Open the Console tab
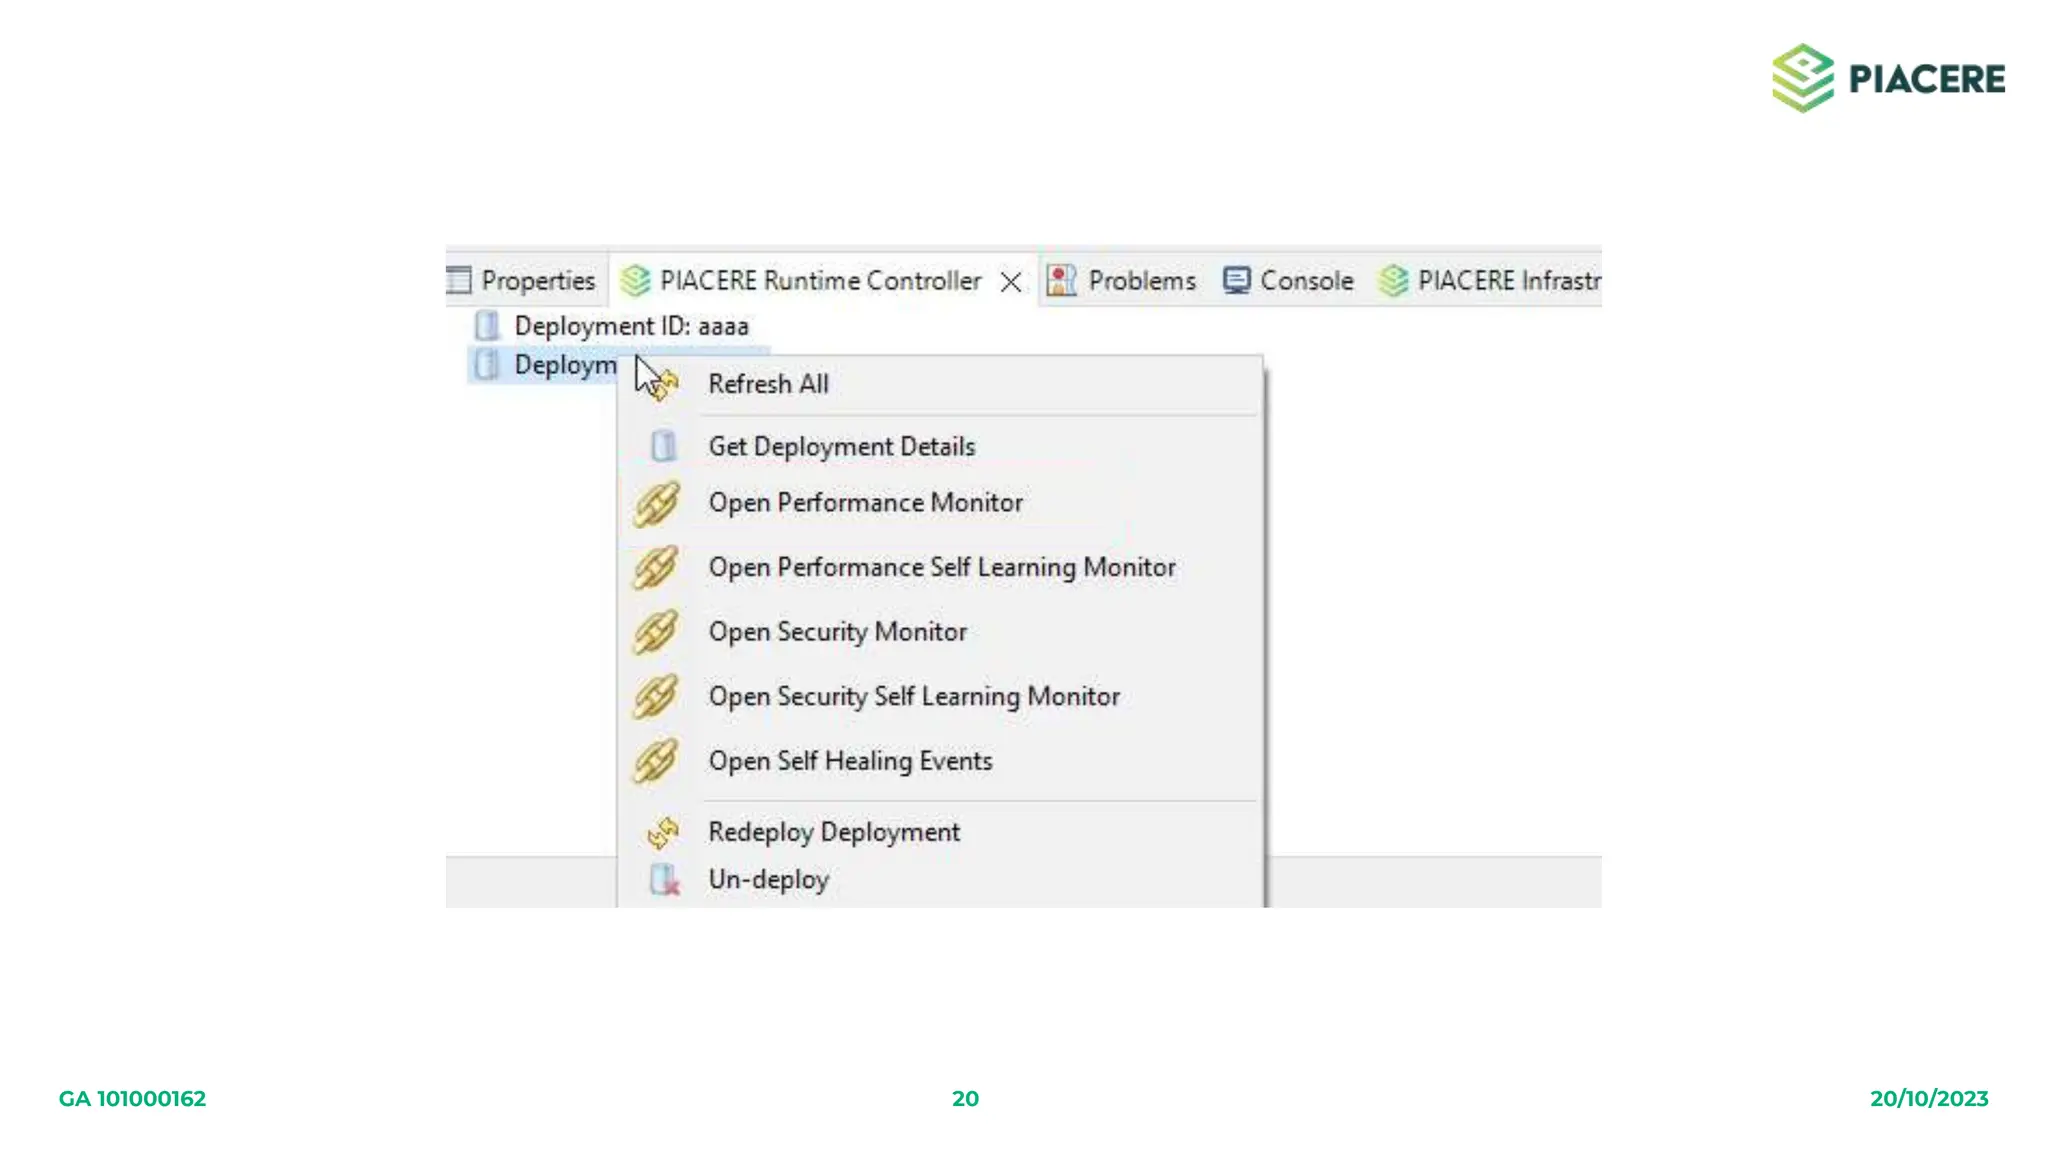Viewport: 2048px width, 1152px height. tap(1305, 281)
